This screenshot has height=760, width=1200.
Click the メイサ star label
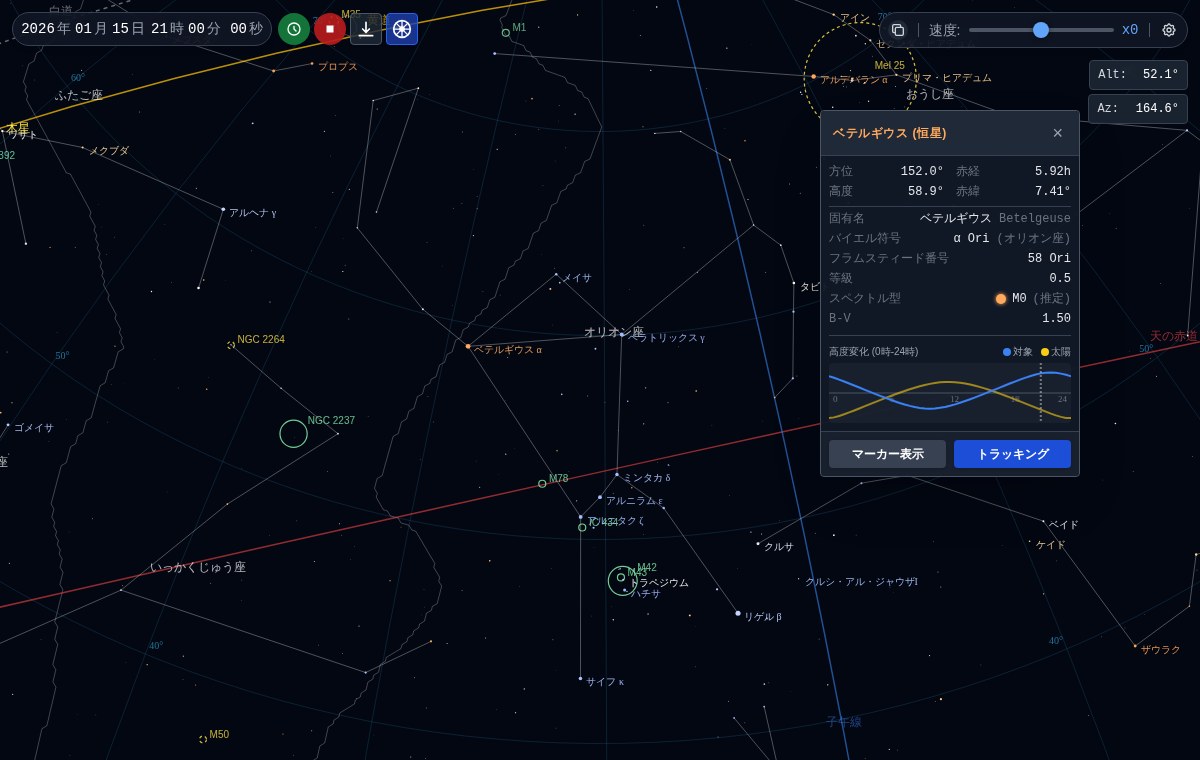pyautogui.click(x=576, y=278)
